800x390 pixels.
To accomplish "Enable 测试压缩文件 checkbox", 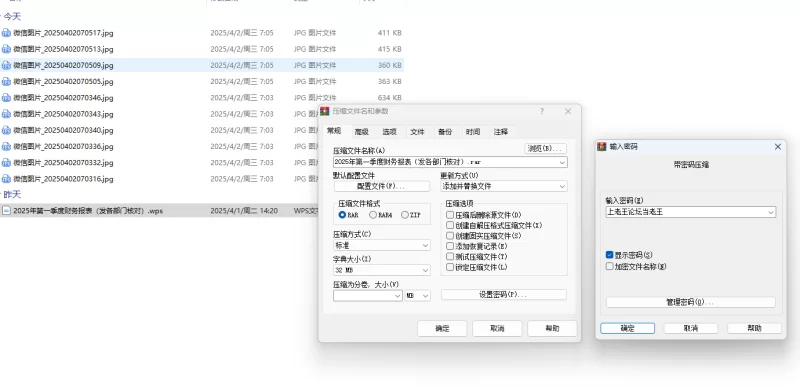I will tap(450, 256).
